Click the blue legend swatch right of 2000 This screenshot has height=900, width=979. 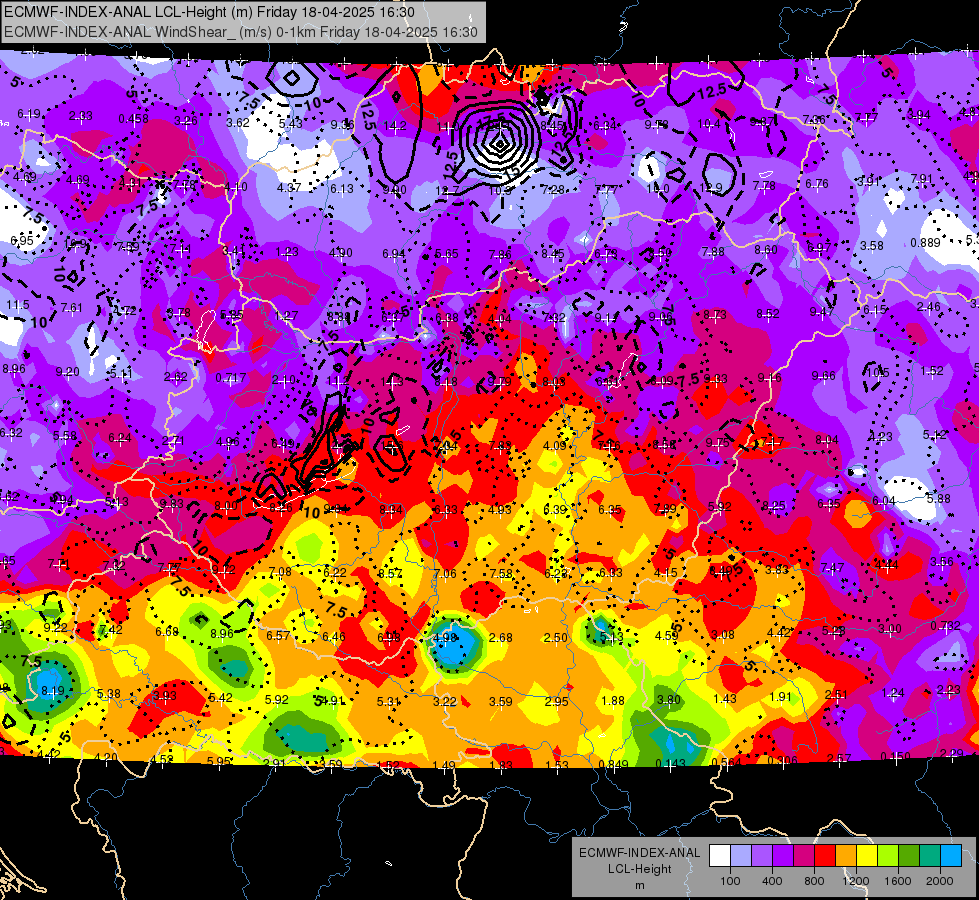(x=950, y=856)
